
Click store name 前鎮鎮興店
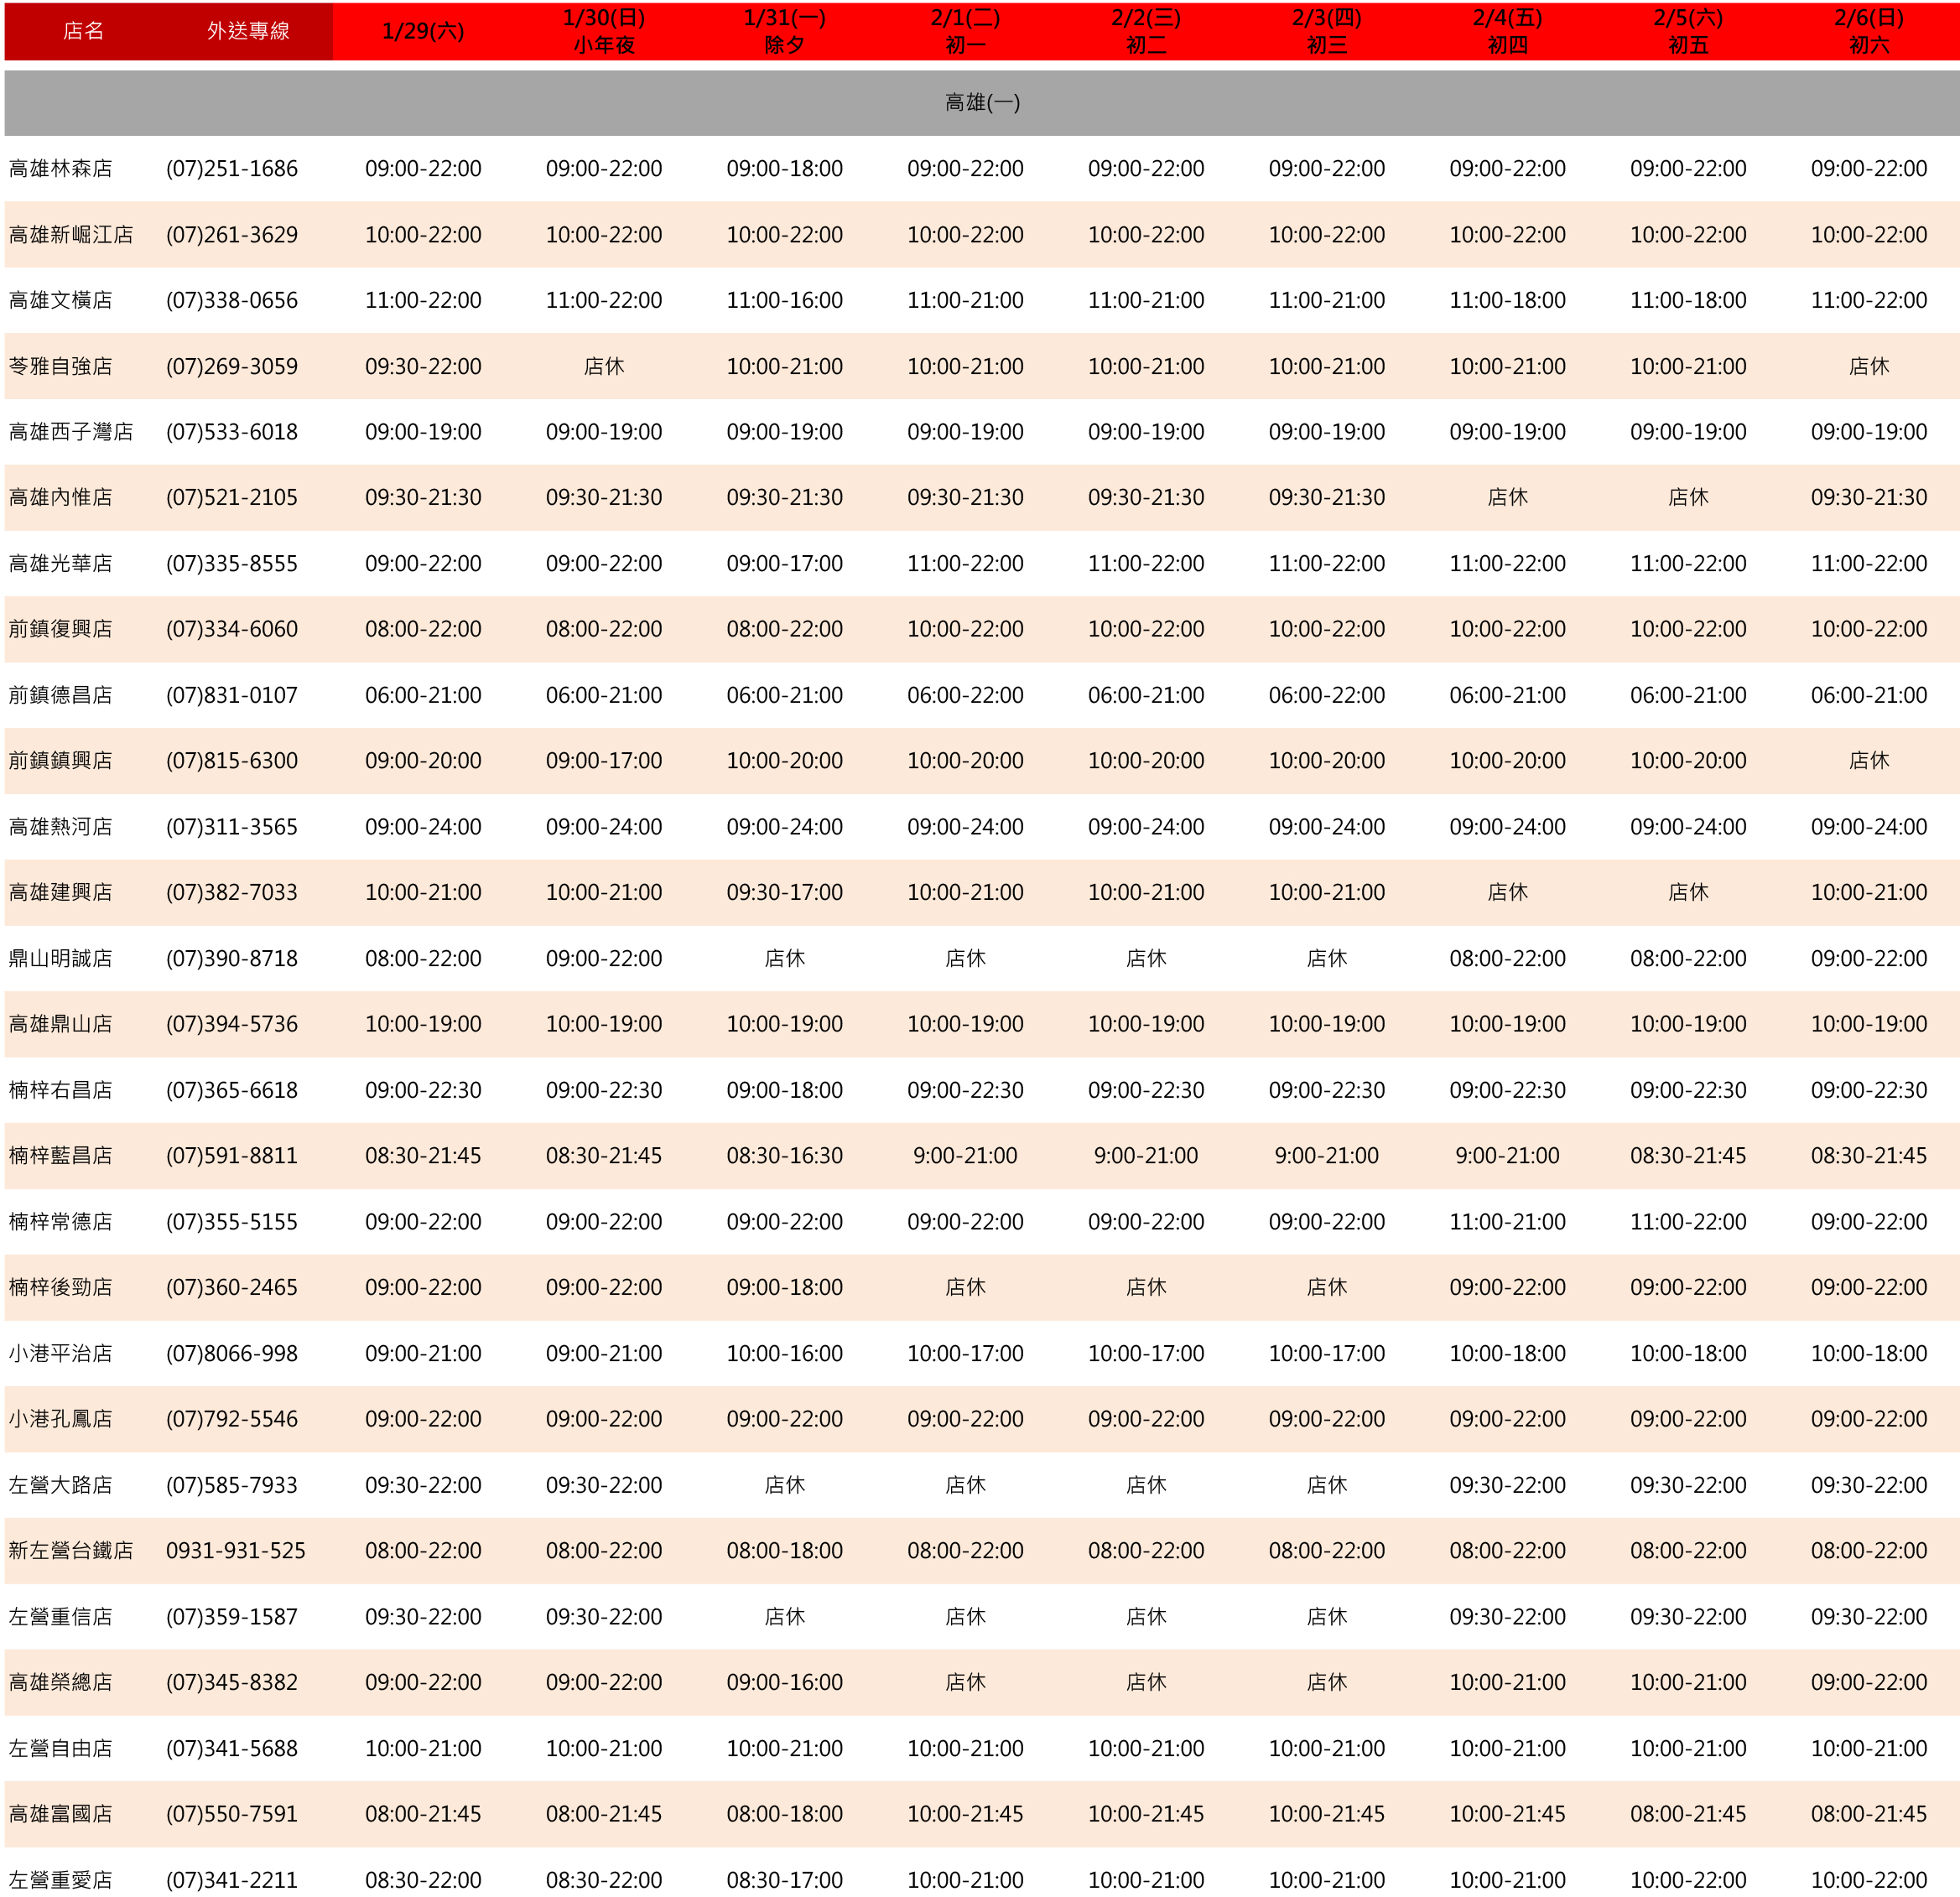coord(61,760)
